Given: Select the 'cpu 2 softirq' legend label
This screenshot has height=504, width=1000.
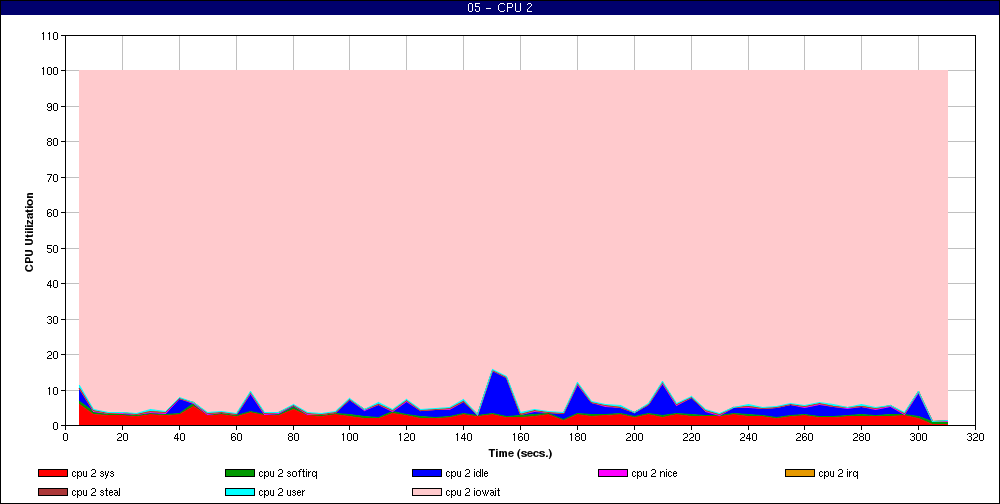Looking at the screenshot, I should coord(288,473).
